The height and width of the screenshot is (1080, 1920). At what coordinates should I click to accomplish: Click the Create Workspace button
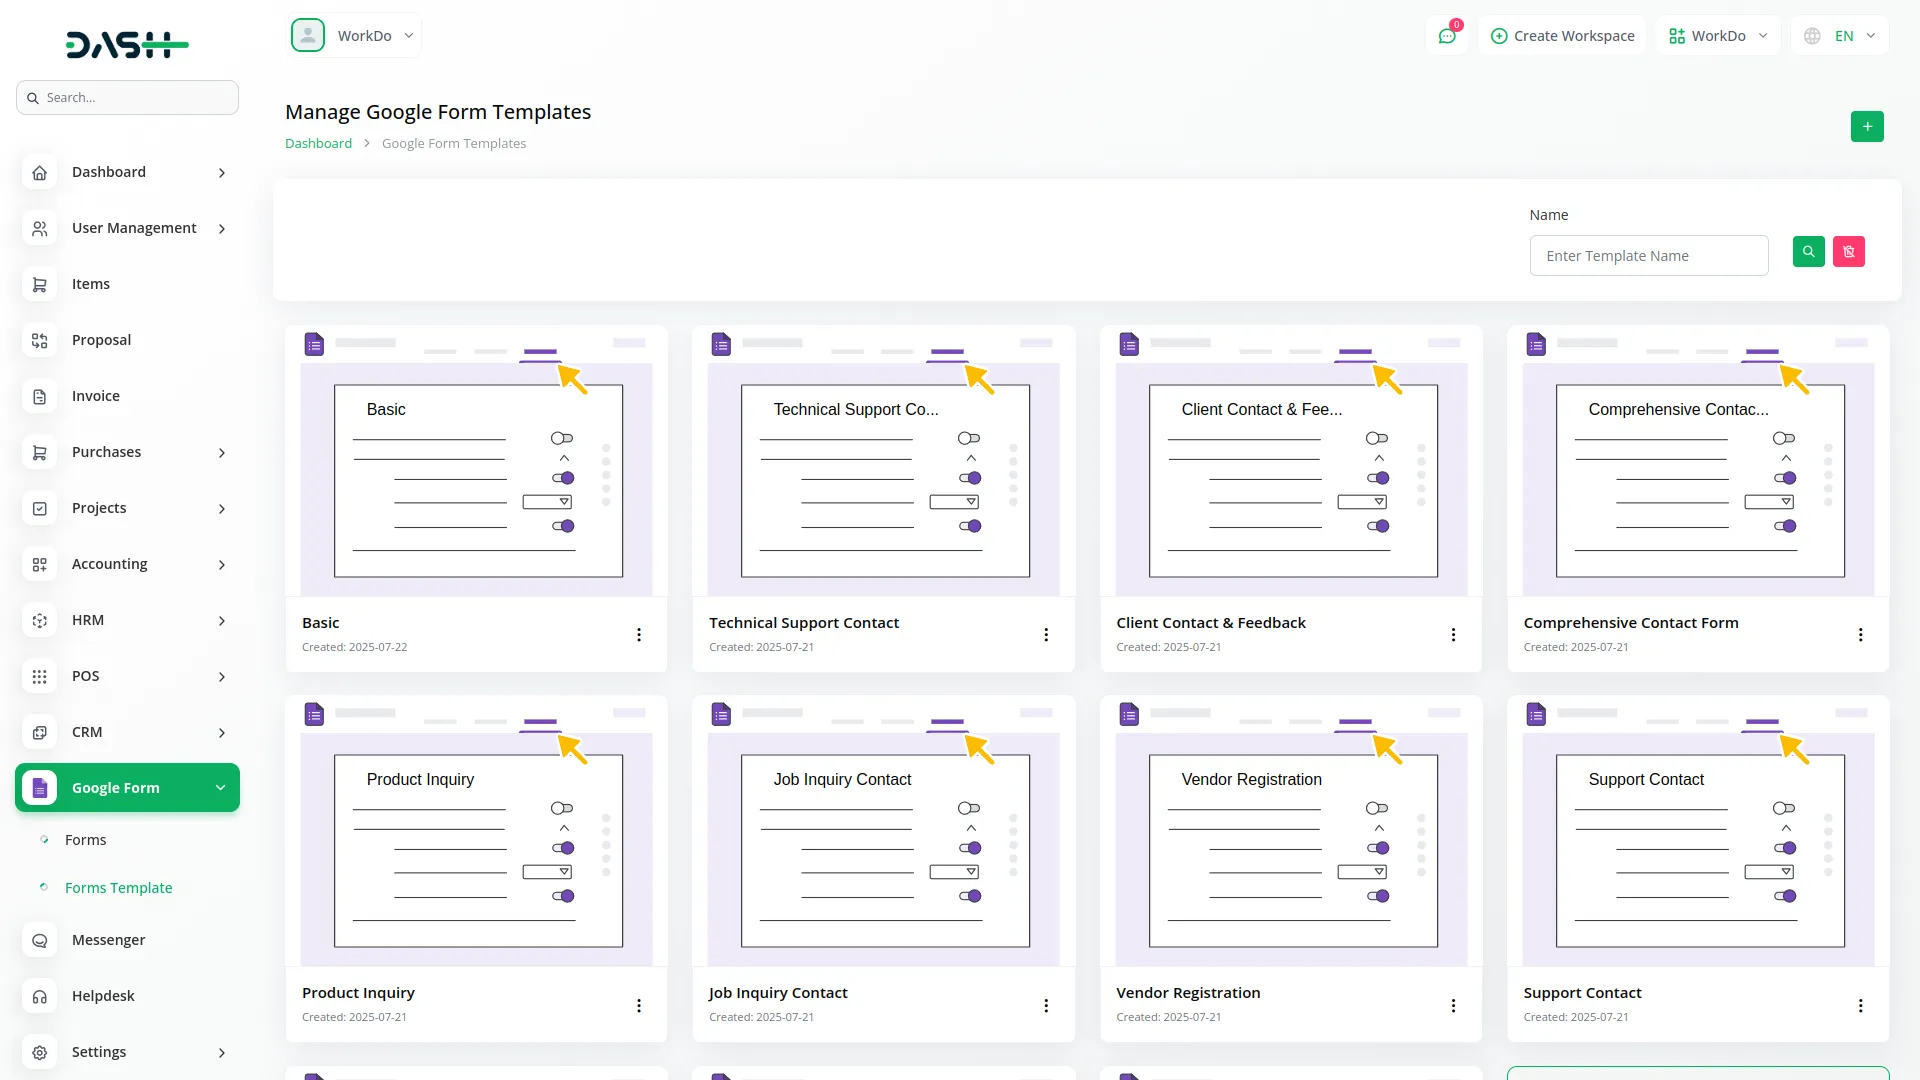click(1562, 35)
